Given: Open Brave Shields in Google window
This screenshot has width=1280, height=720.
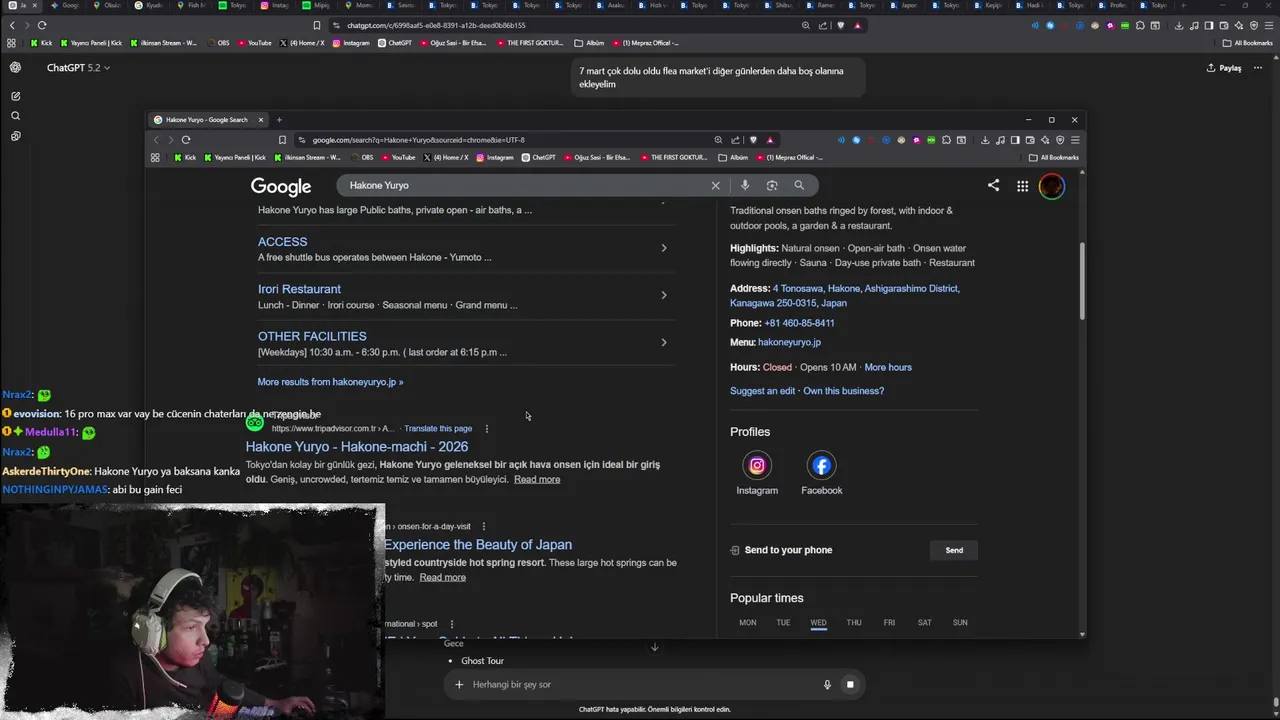Looking at the screenshot, I should (x=753, y=140).
